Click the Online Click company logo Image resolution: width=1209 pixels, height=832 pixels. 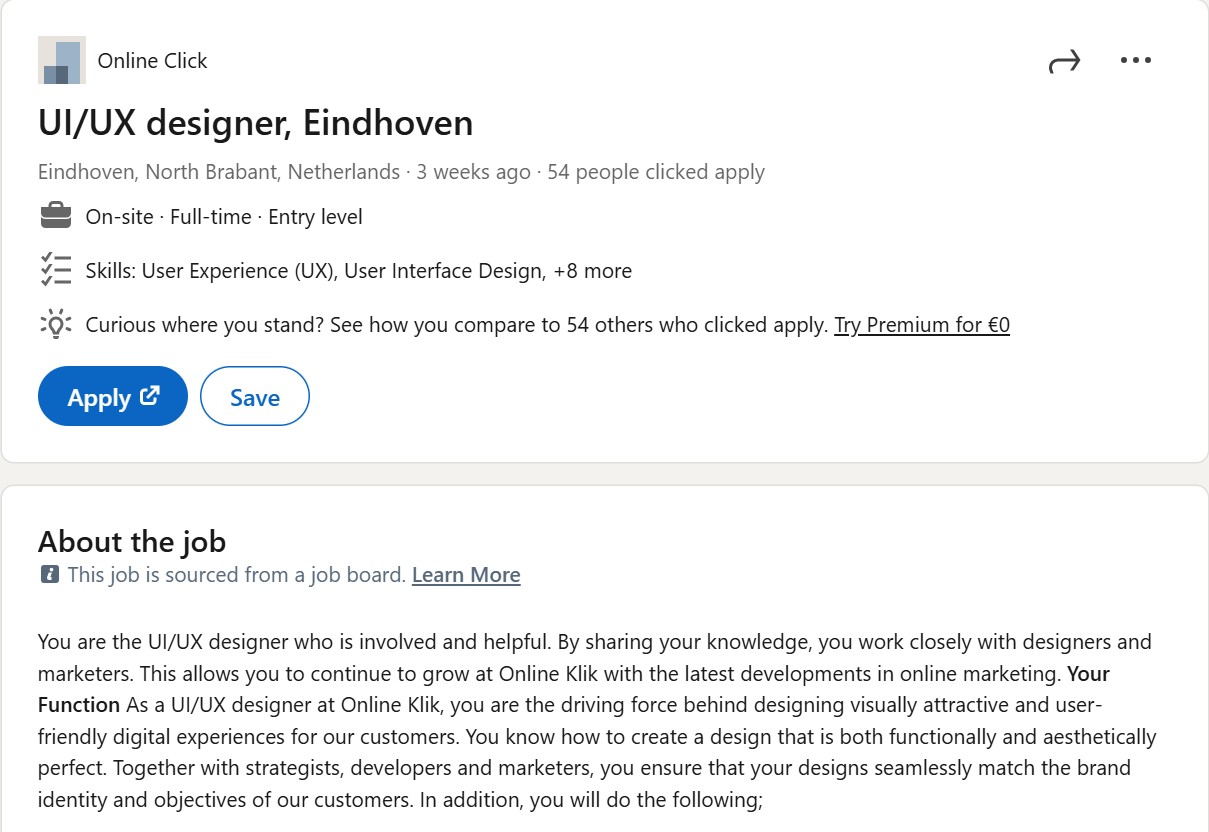click(x=61, y=61)
